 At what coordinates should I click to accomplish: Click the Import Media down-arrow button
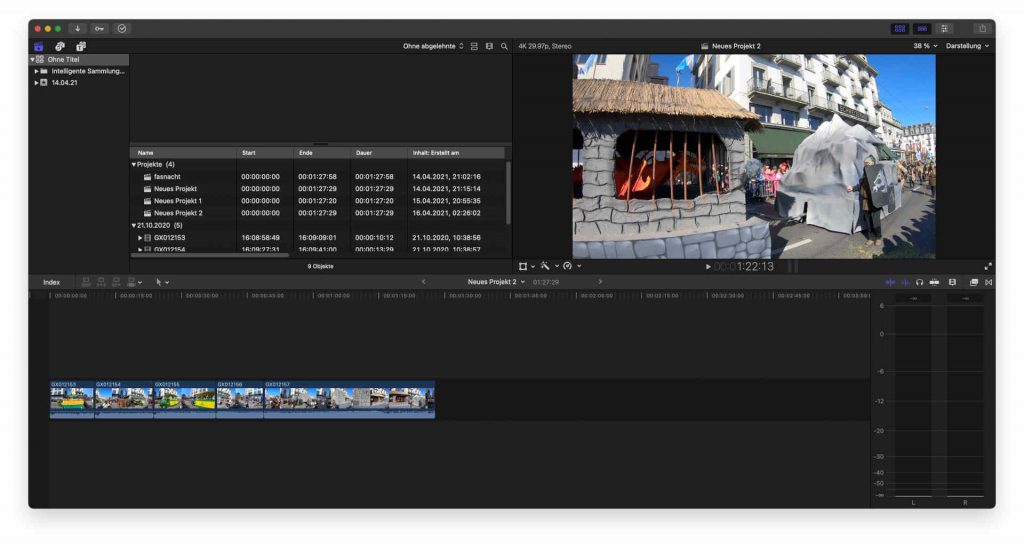[x=77, y=29]
